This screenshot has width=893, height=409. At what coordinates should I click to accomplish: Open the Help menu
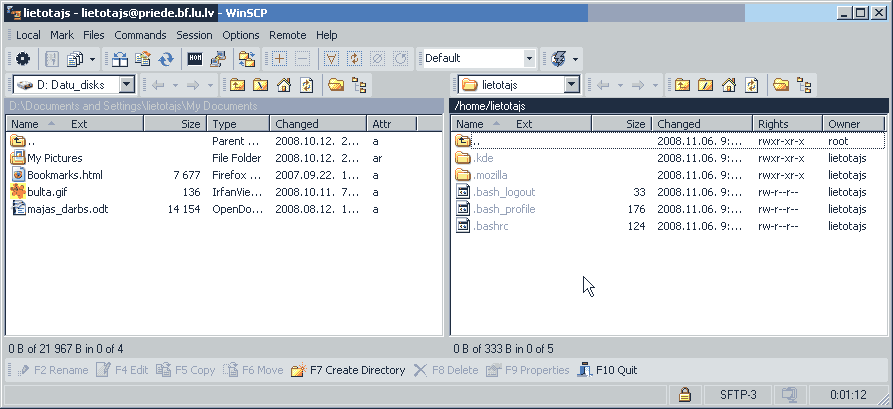(326, 35)
